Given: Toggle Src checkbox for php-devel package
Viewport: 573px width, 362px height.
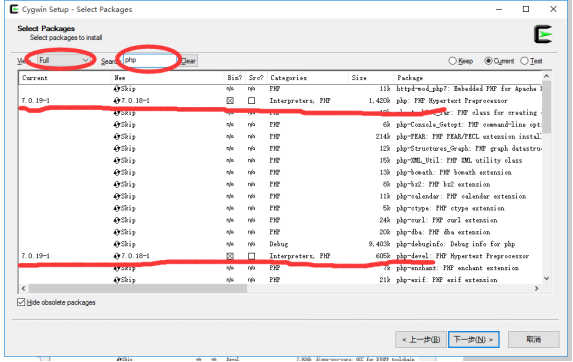Looking at the screenshot, I should click(251, 256).
